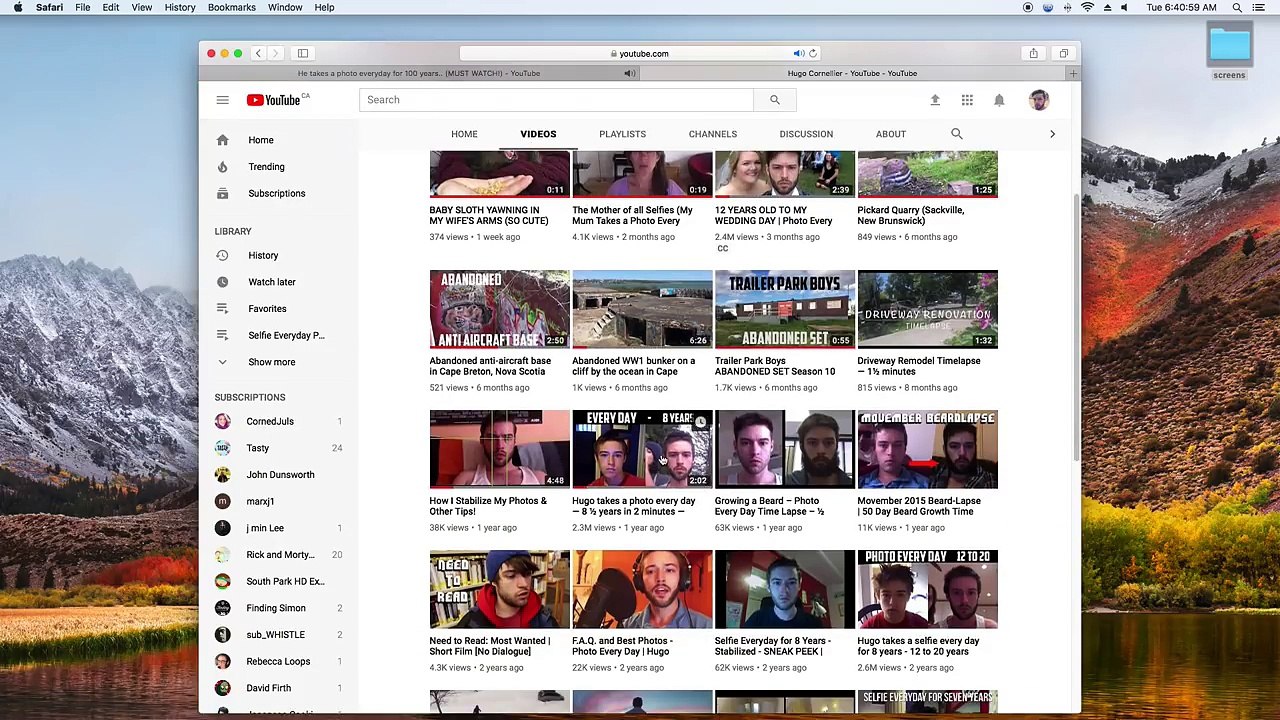
Task: Open the volume menu bar icon
Action: coord(1125,8)
